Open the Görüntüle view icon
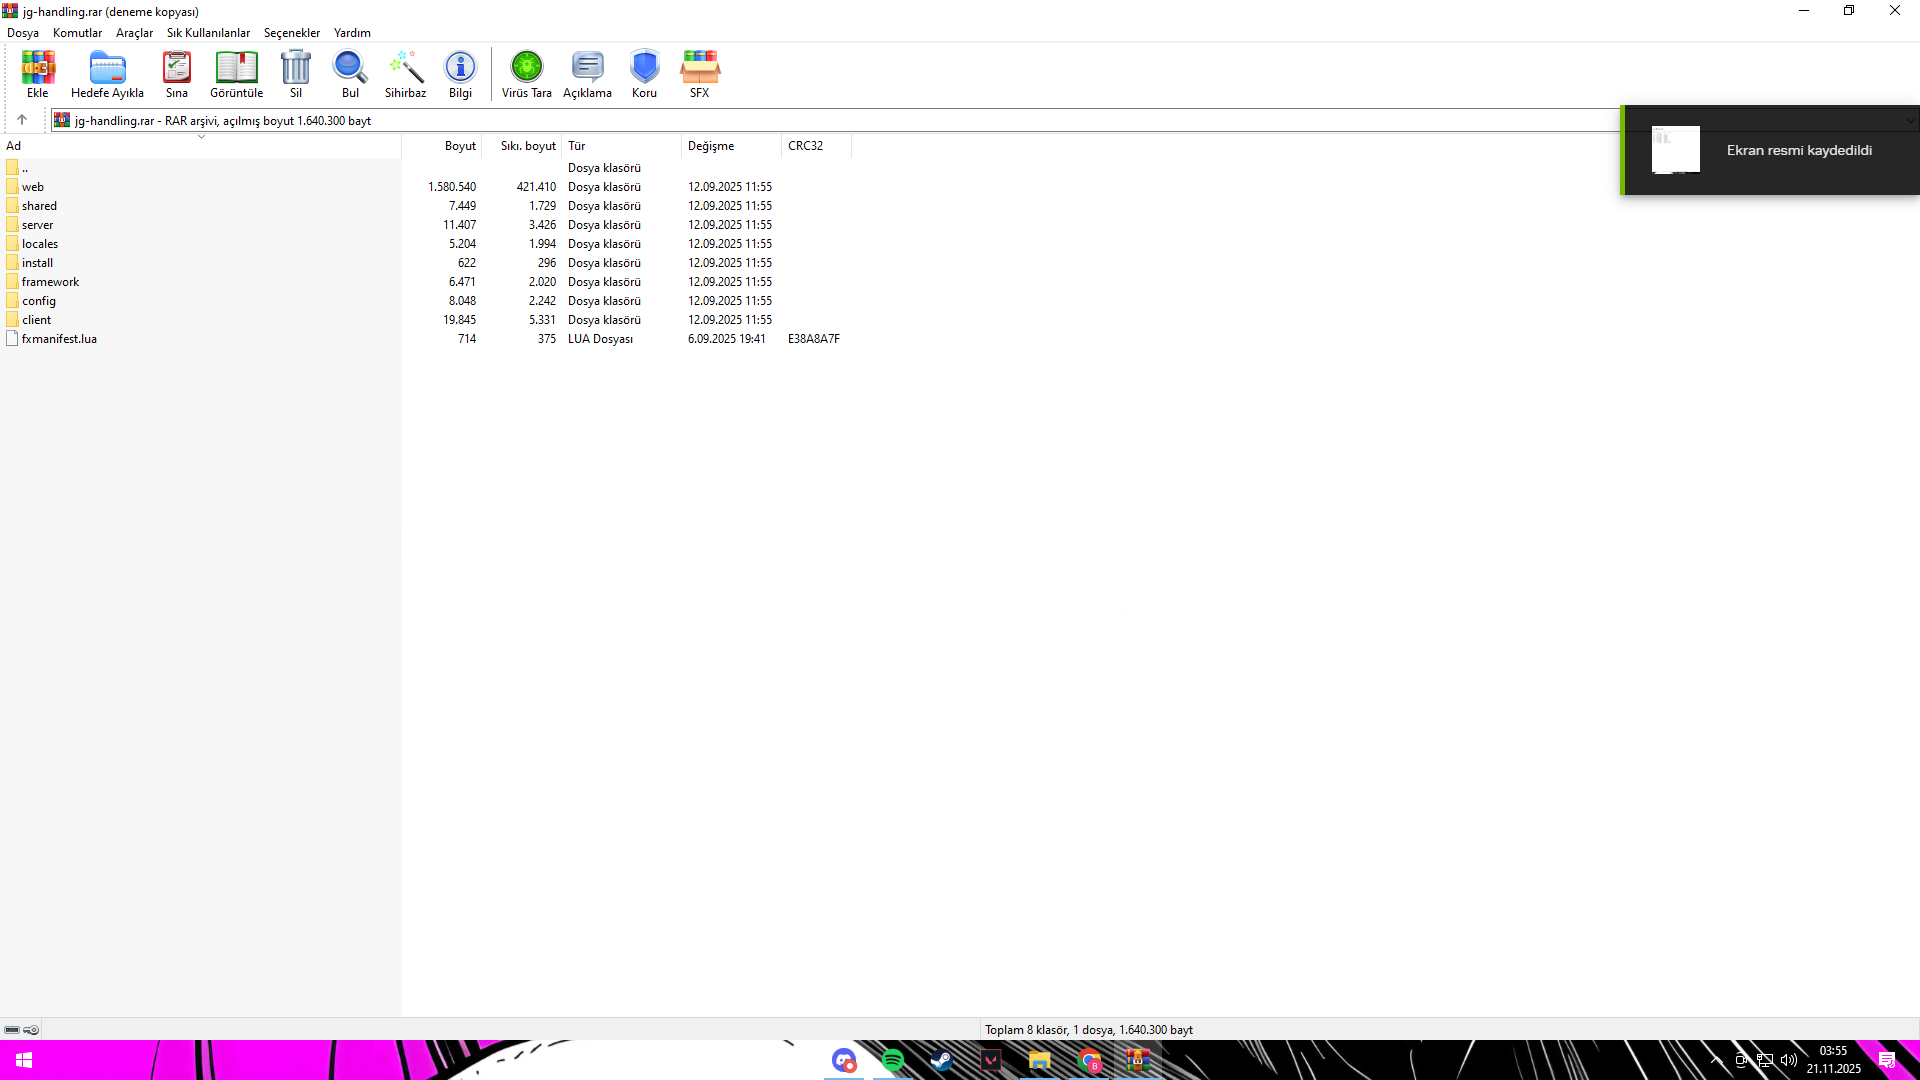1920x1080 pixels. coord(236,74)
